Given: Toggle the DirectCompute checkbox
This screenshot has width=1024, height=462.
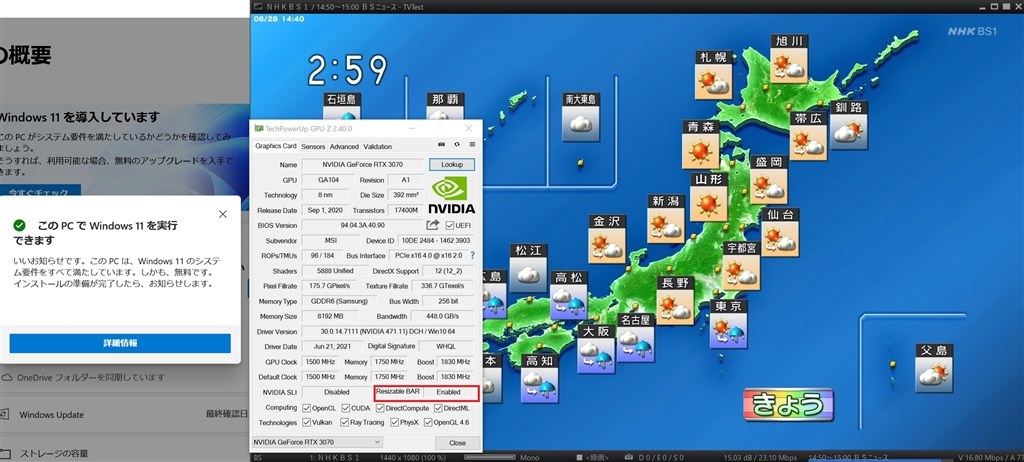Looking at the screenshot, I should (x=379, y=408).
